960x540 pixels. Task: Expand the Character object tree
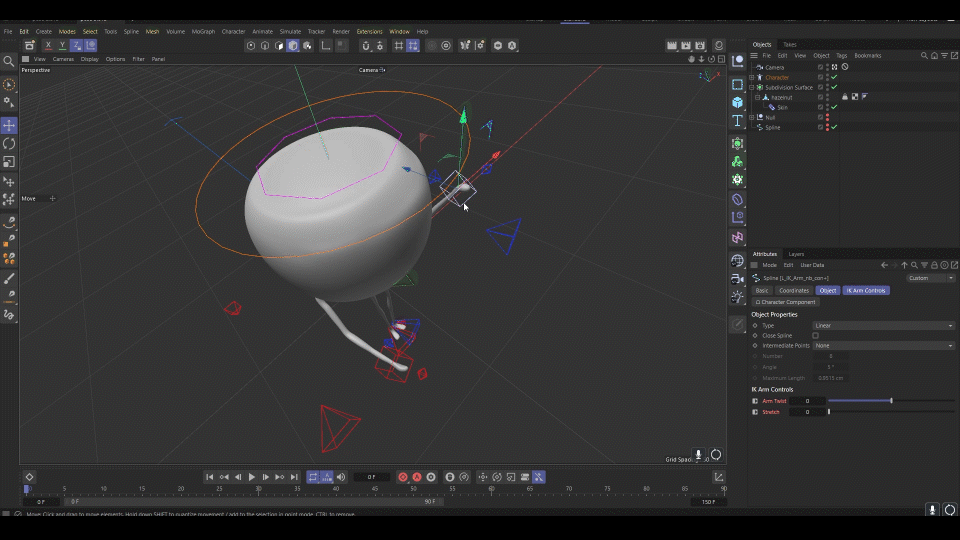(752, 77)
